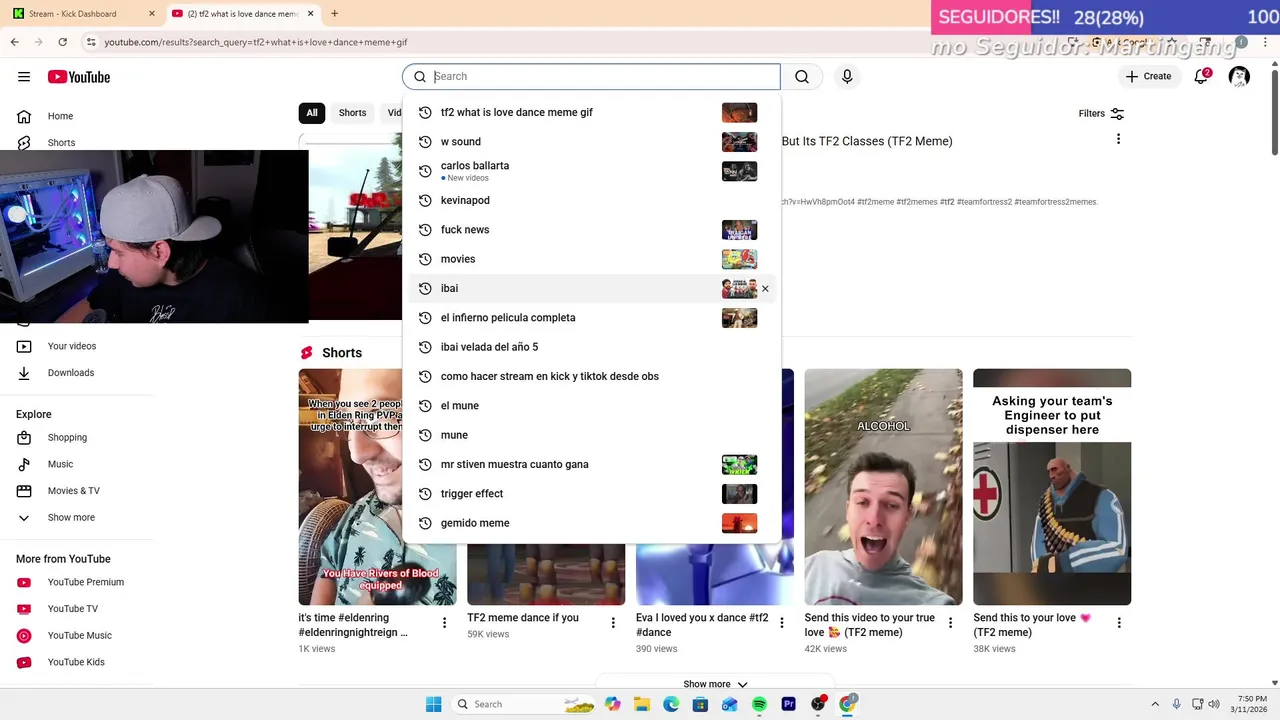The height and width of the screenshot is (720, 1280).
Task: Select the 'el mune' suggestion
Action: point(591,406)
